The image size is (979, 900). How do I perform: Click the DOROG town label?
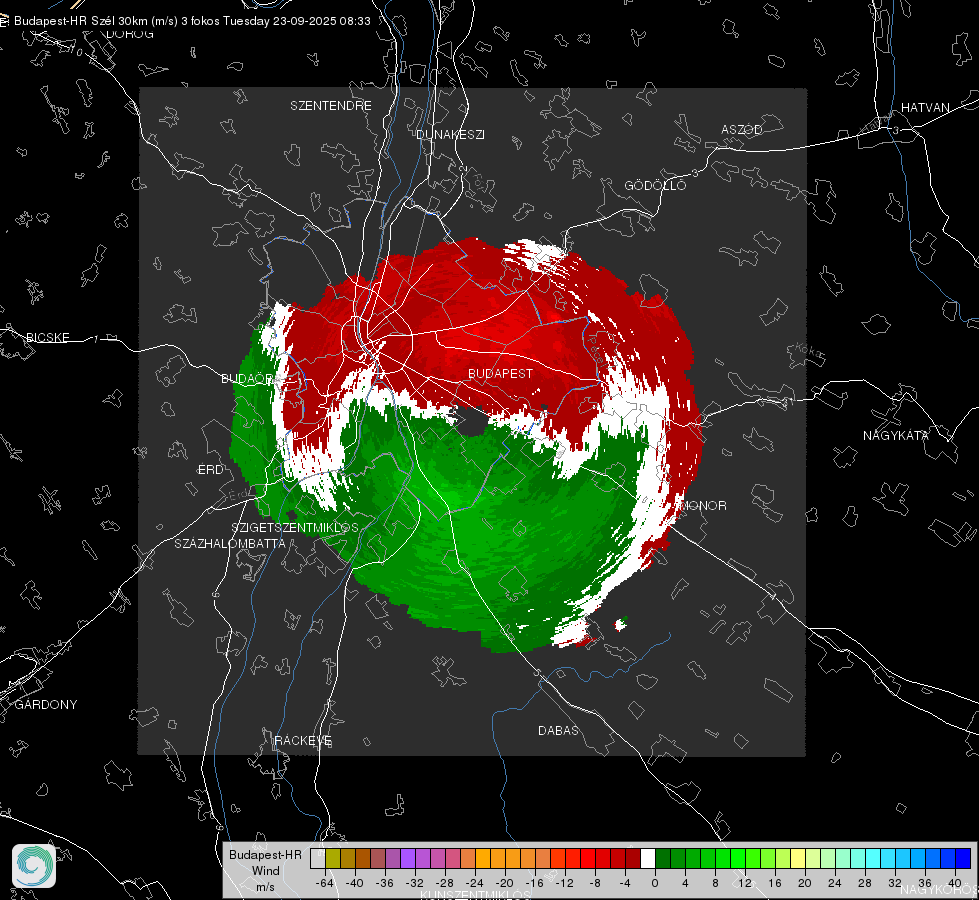pyautogui.click(x=130, y=34)
